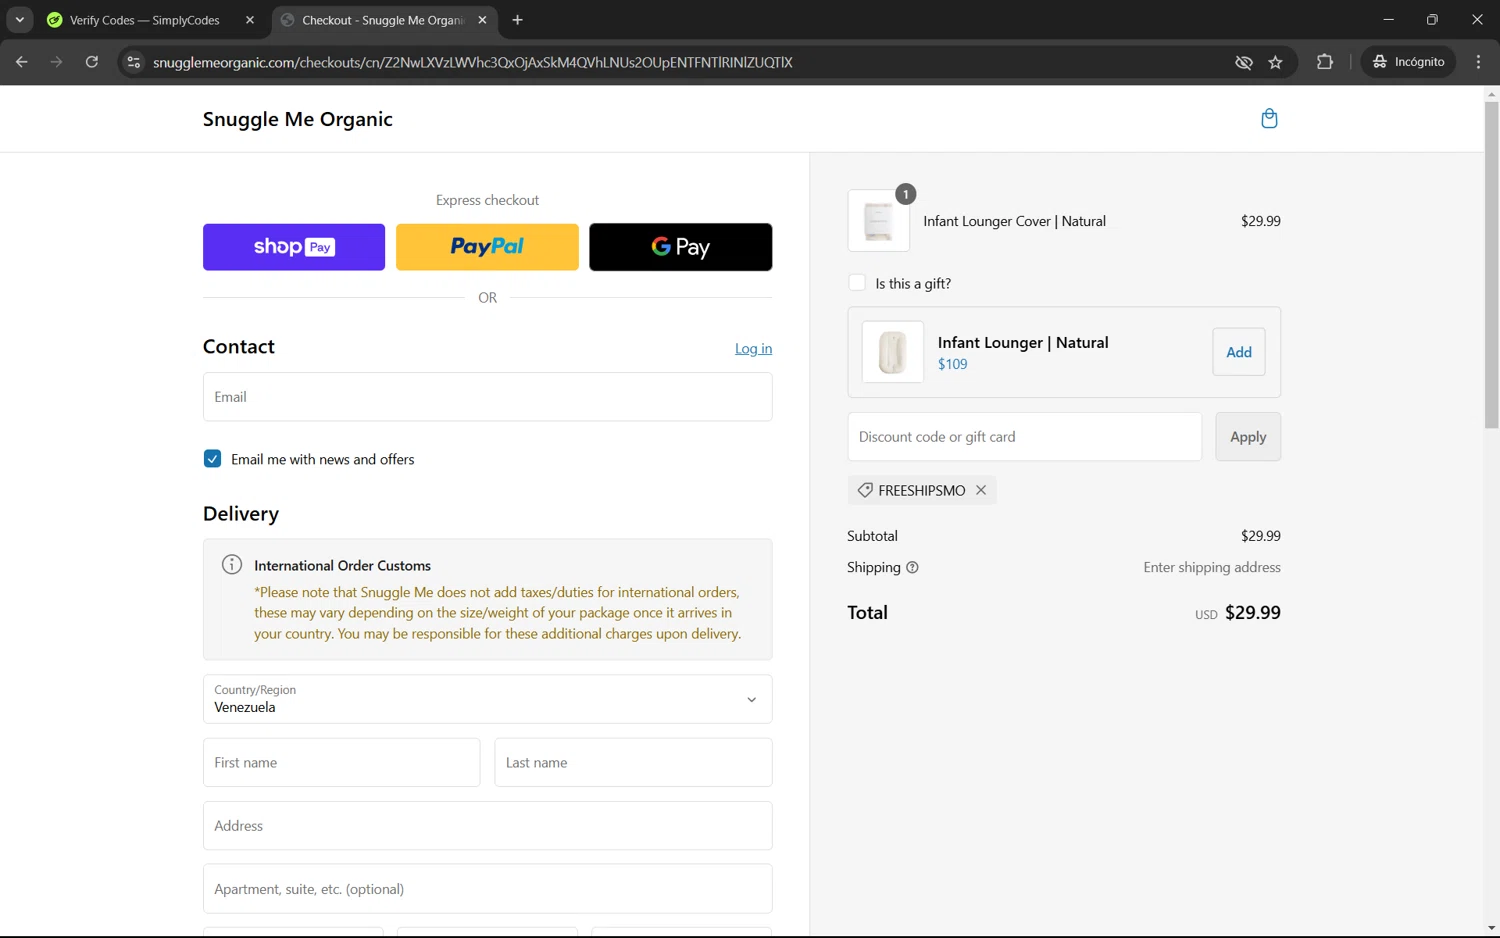Open the Extensions puzzle icon

tap(1325, 62)
